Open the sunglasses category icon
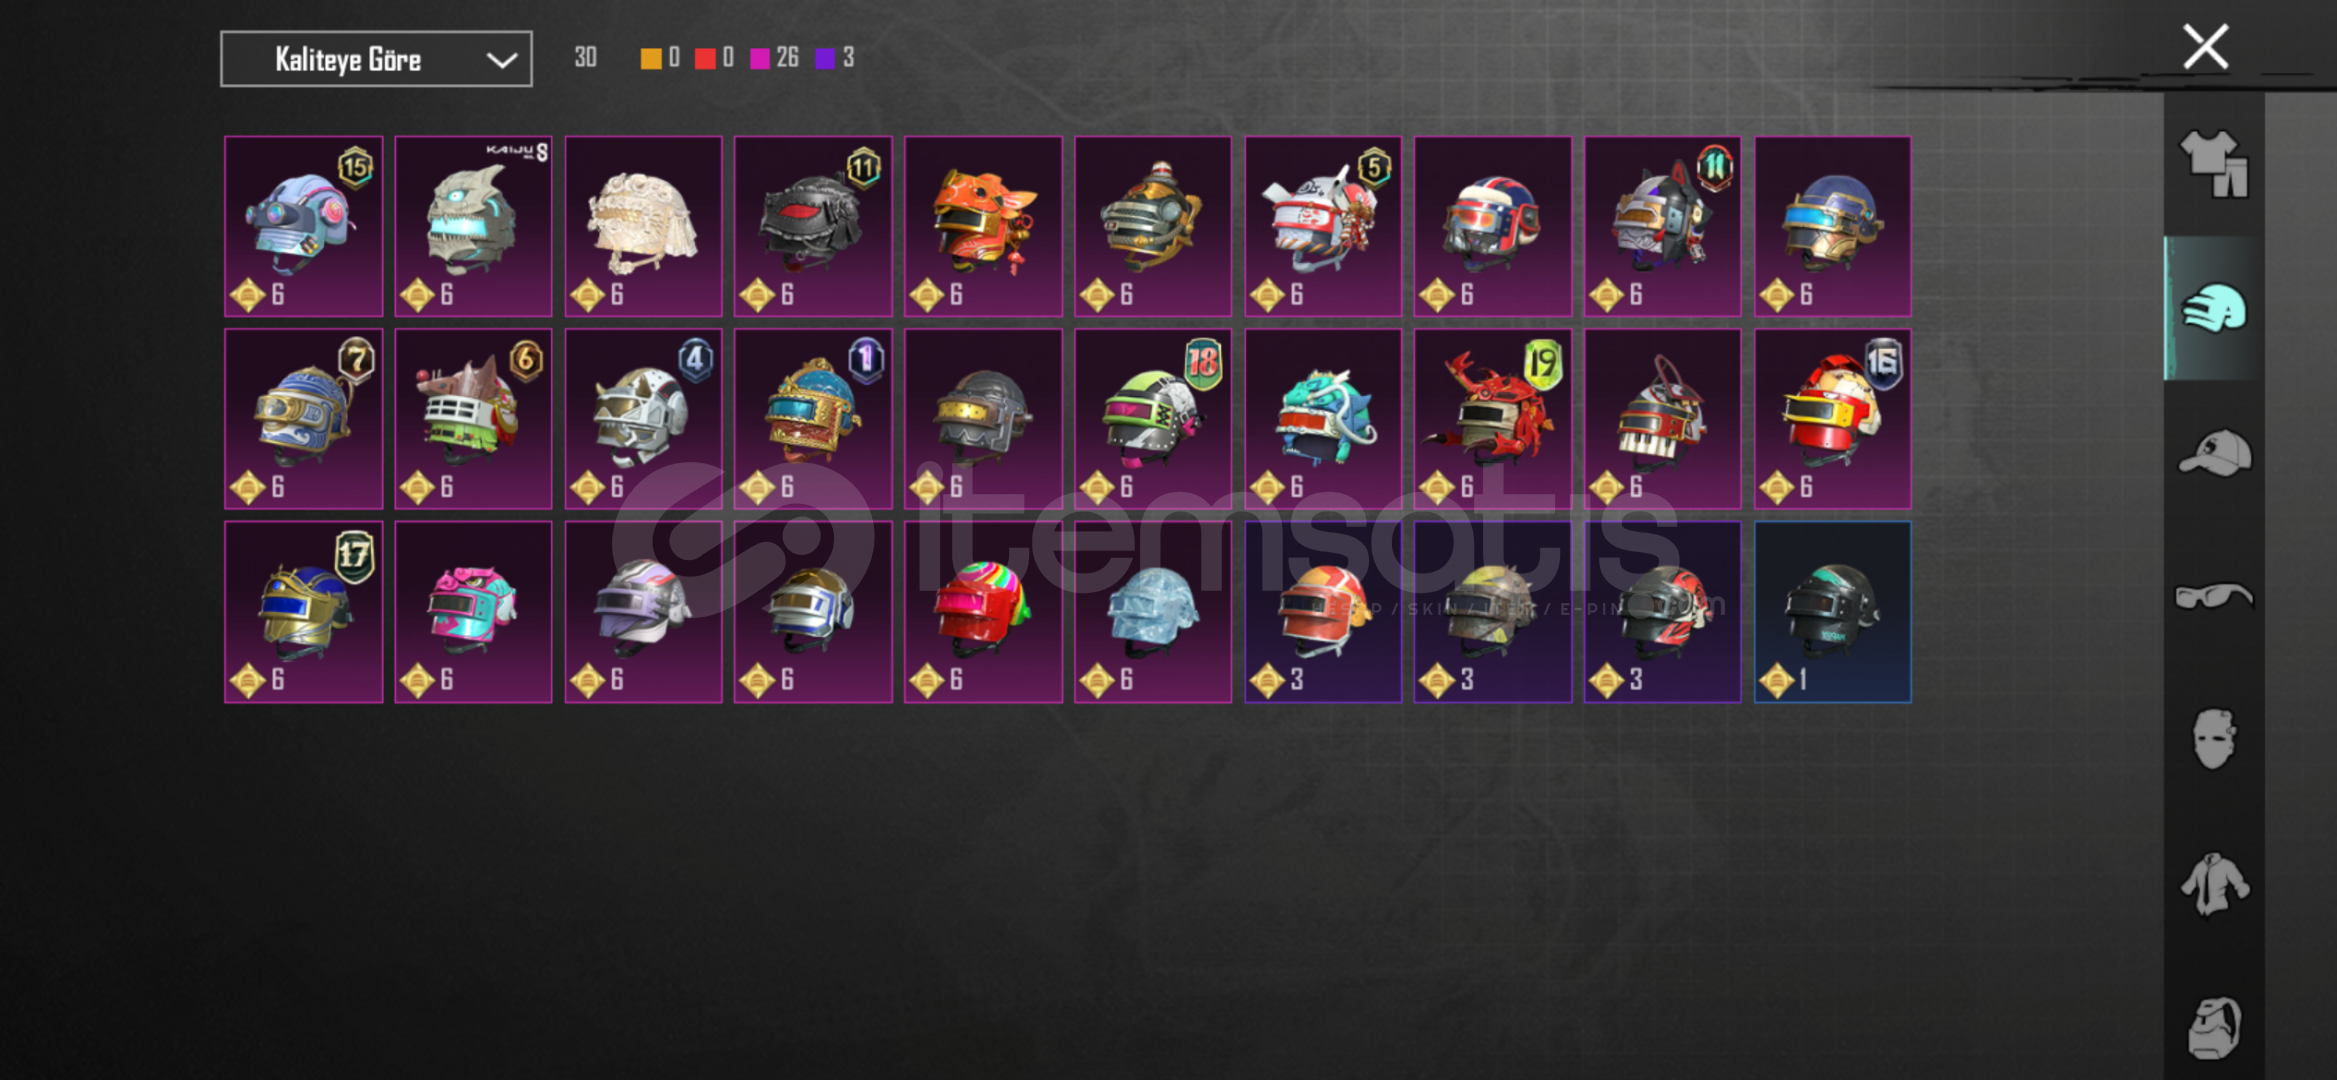Image resolution: width=2337 pixels, height=1080 pixels. [x=2214, y=596]
